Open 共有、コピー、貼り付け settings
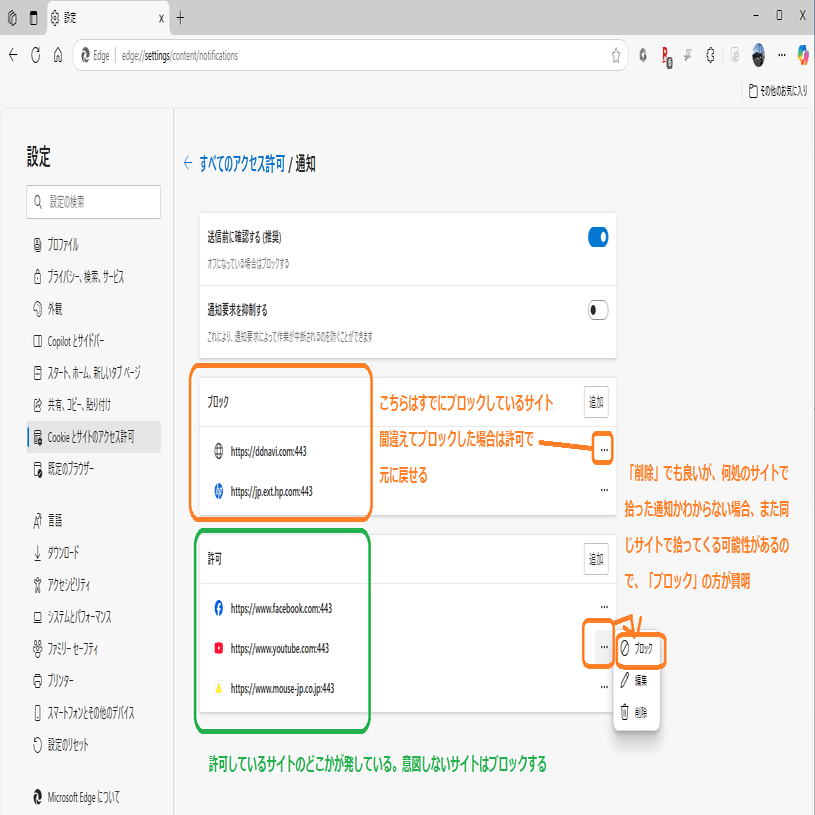815x815 pixels. (94, 405)
